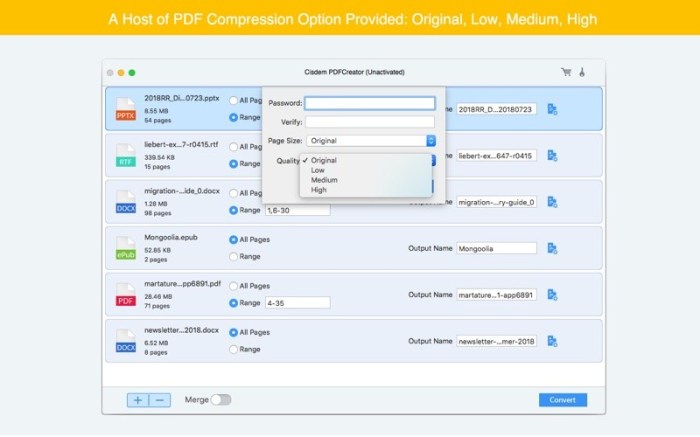Click the minus remove file button

tap(160, 400)
